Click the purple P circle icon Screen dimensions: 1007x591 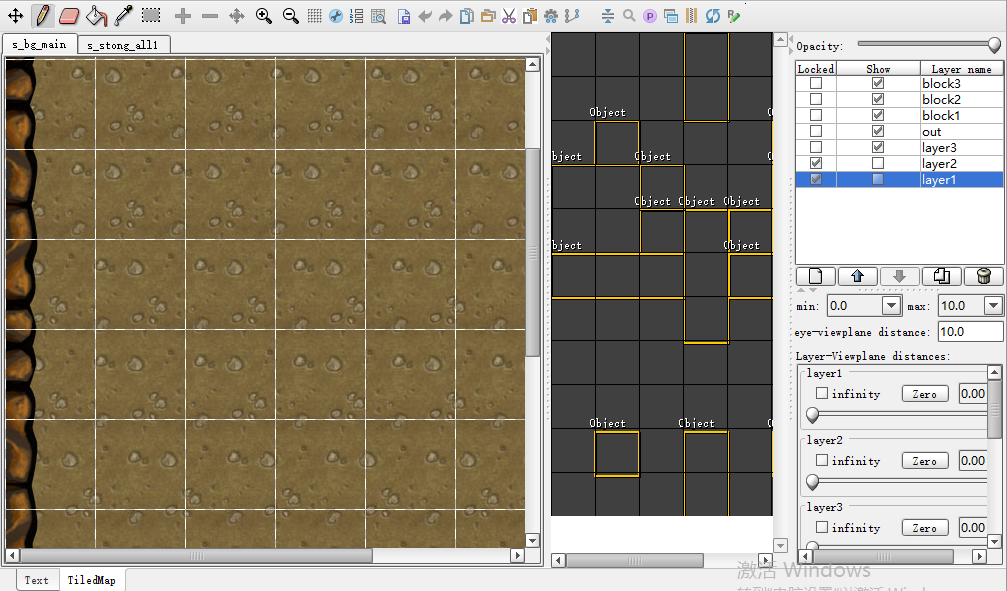click(x=650, y=17)
